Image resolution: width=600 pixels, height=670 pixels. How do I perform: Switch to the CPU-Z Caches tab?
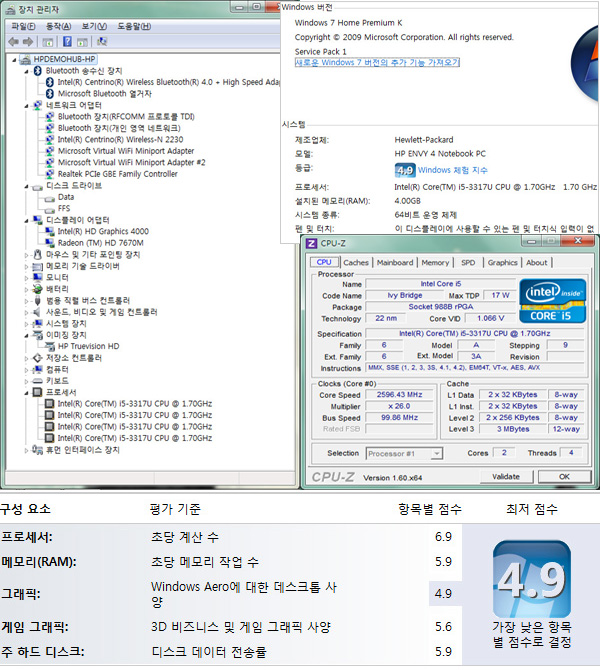356,263
